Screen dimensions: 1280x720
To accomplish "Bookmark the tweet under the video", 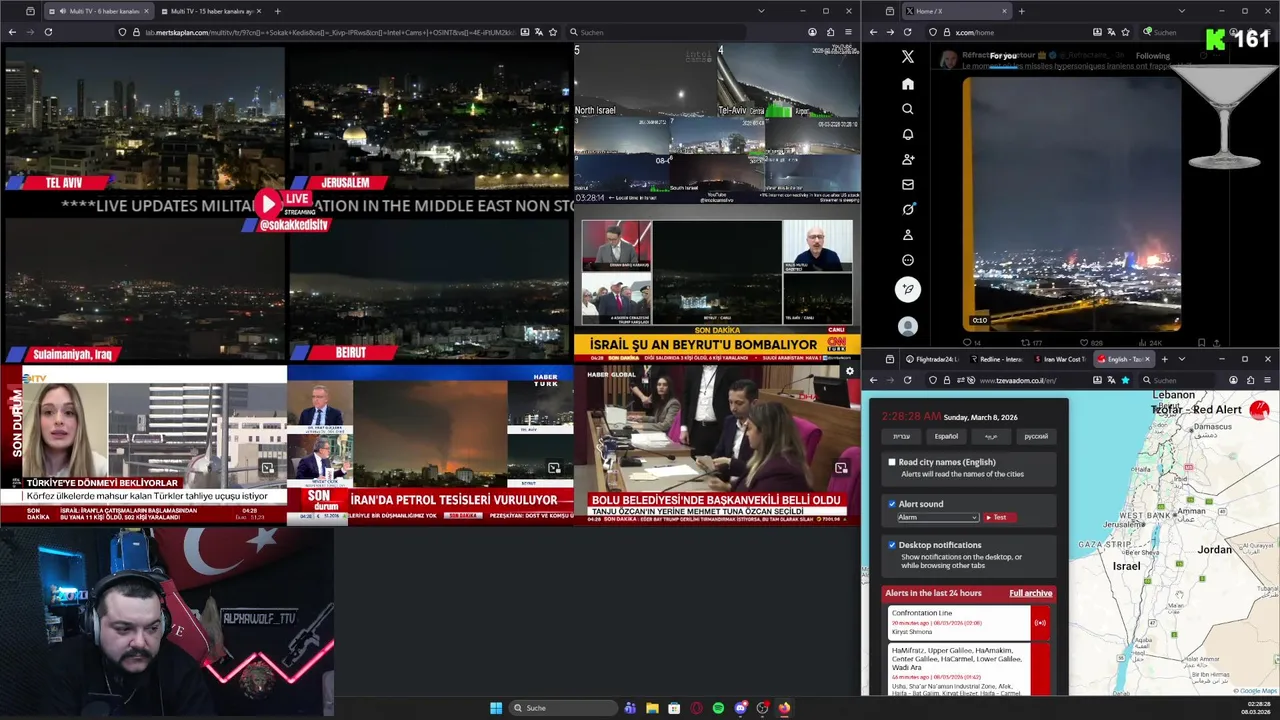I will [1201, 343].
